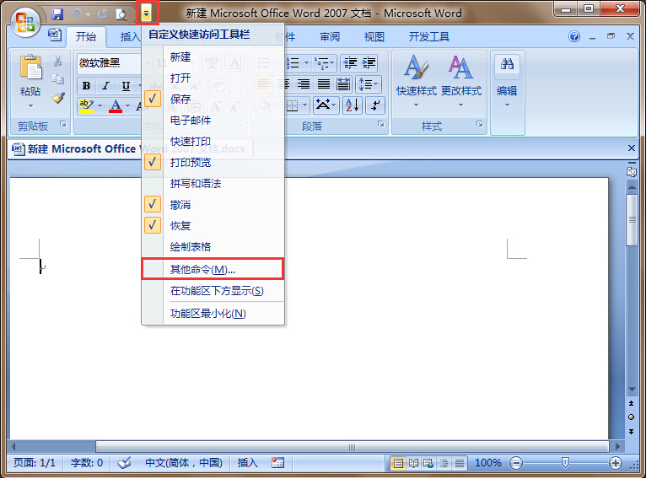The height and width of the screenshot is (478, 647).
Task: Click the zoom slider handle in status bar
Action: click(565, 463)
